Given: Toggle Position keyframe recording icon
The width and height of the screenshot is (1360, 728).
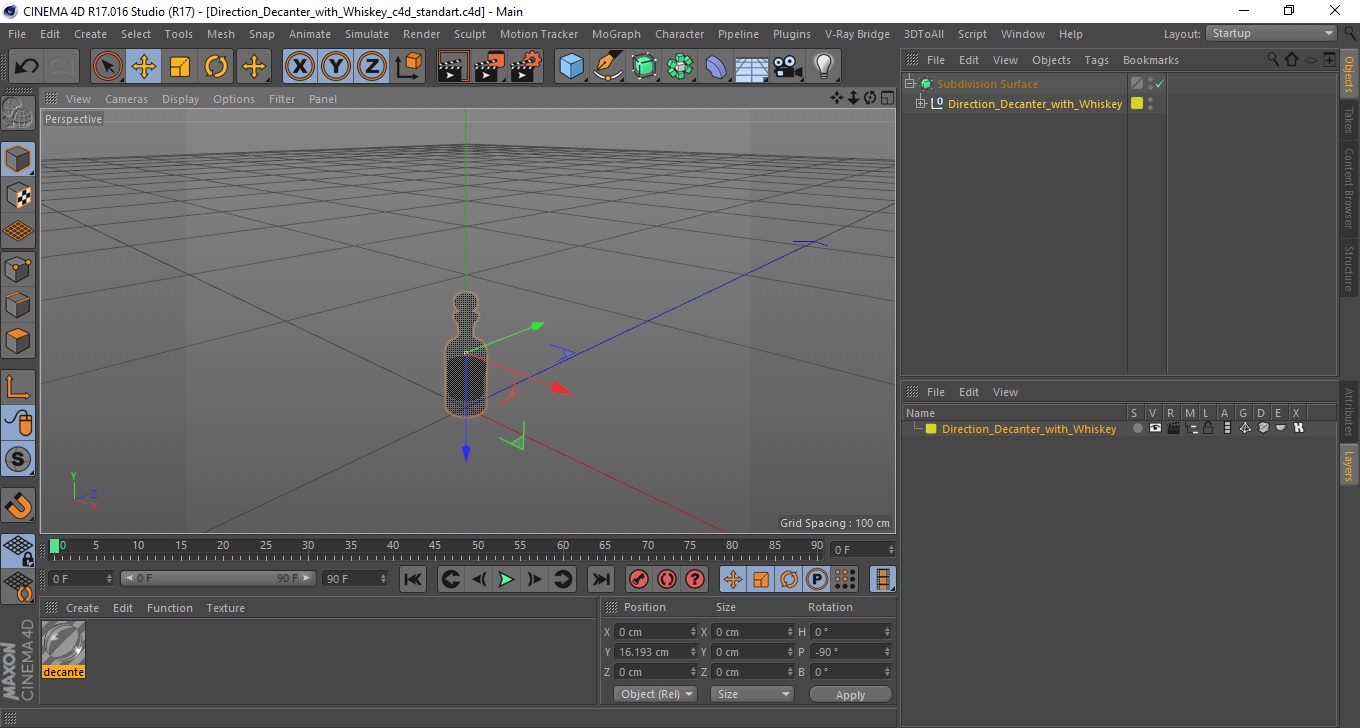Looking at the screenshot, I should tap(733, 579).
